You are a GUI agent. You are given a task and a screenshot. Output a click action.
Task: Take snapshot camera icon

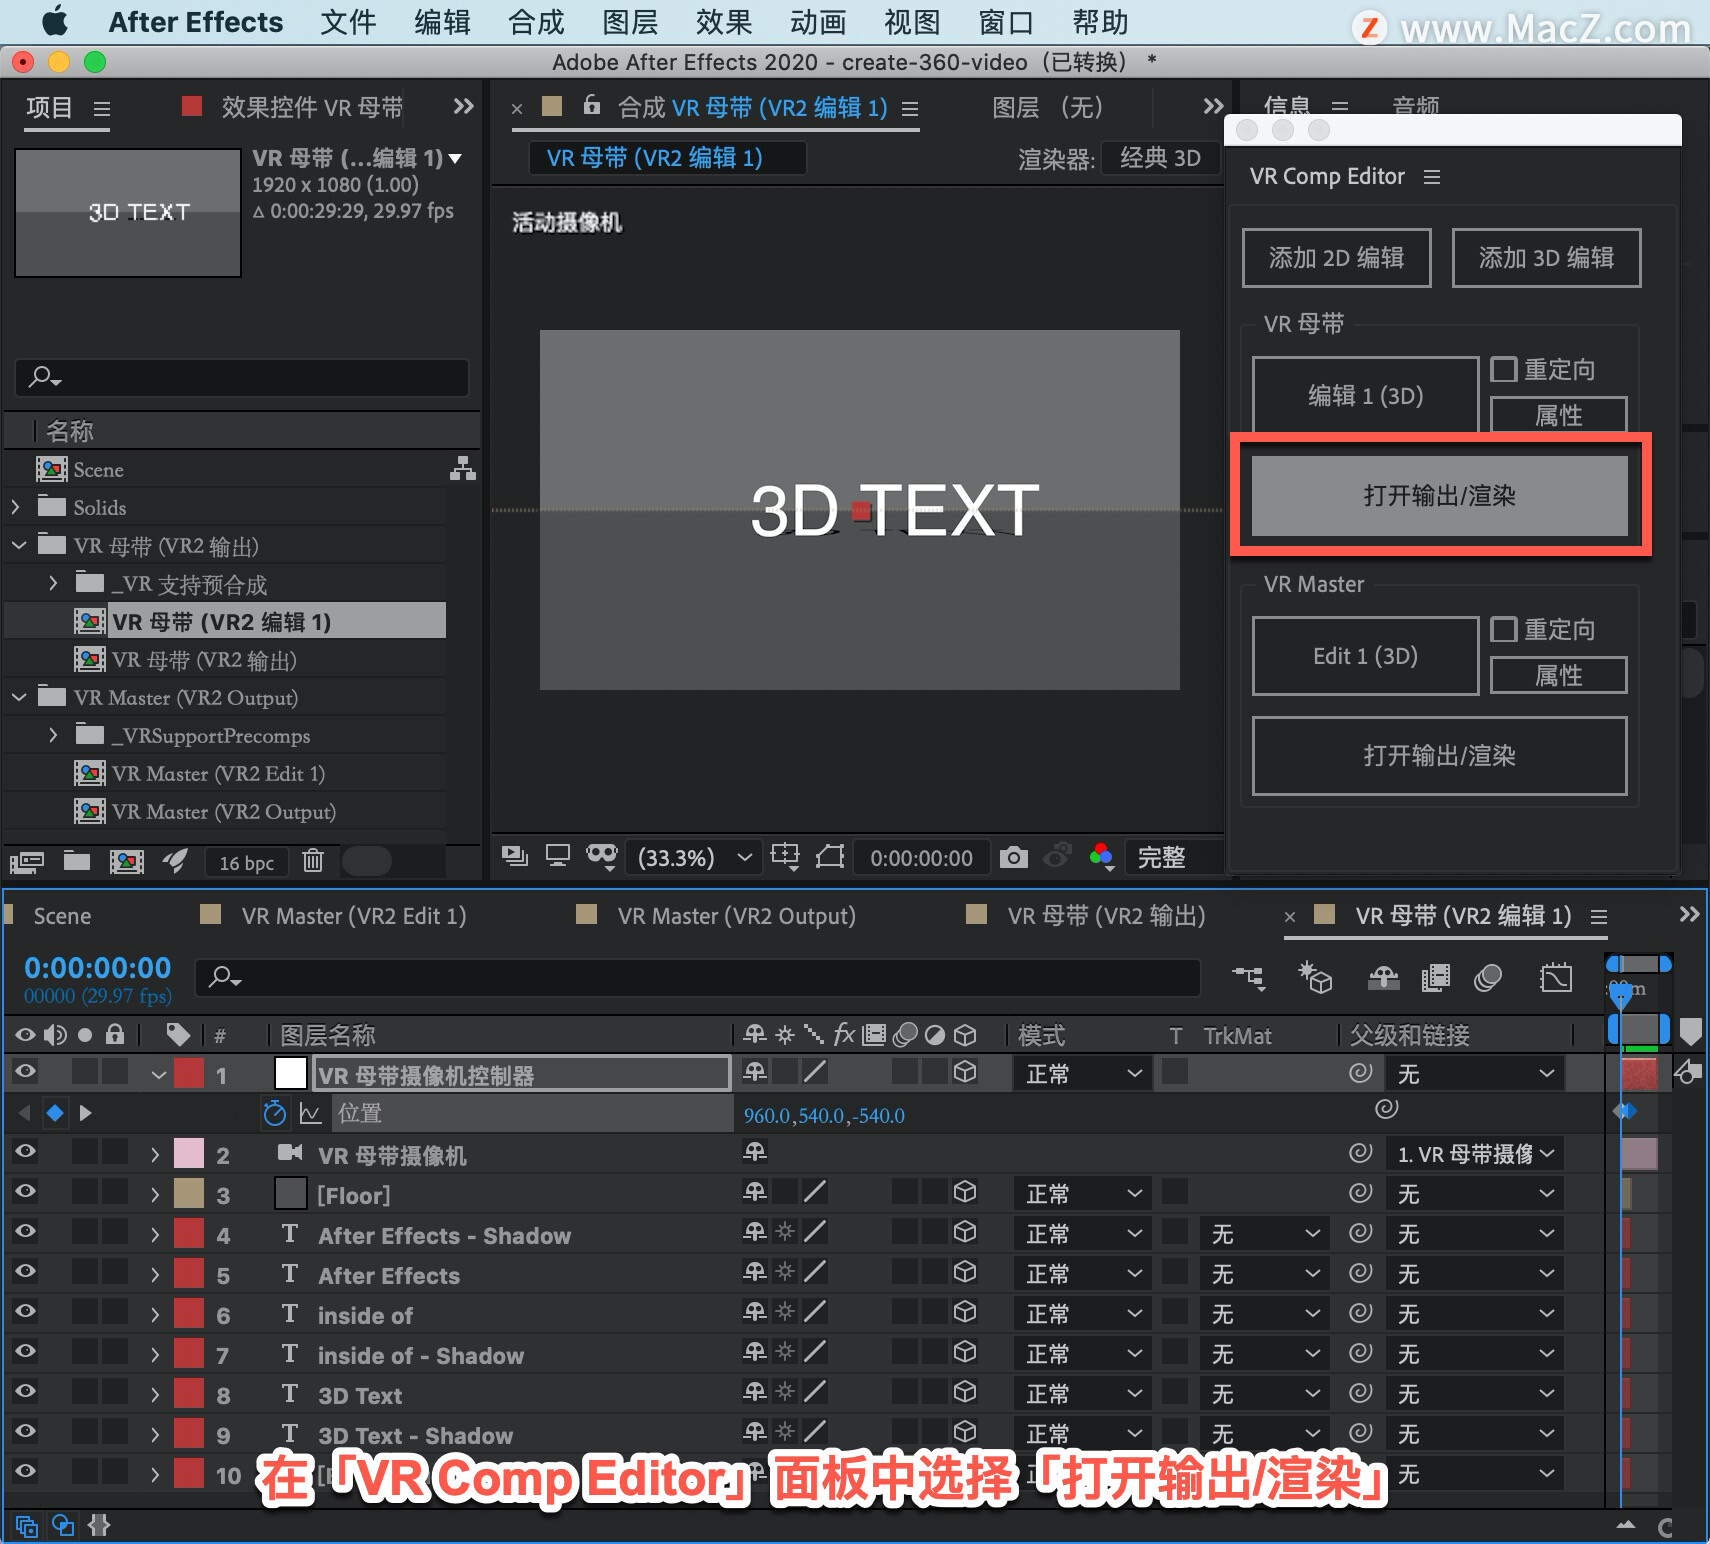click(1013, 857)
